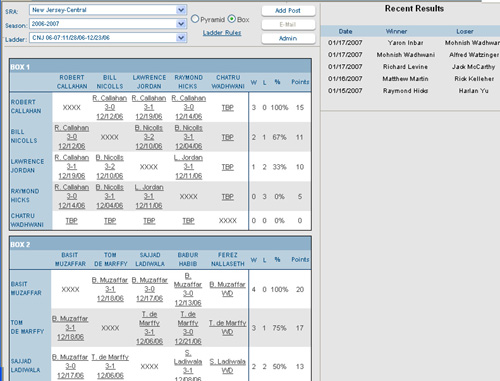500x381 pixels.
Task: Click the Points column header in Box 1
Action: 300,82
